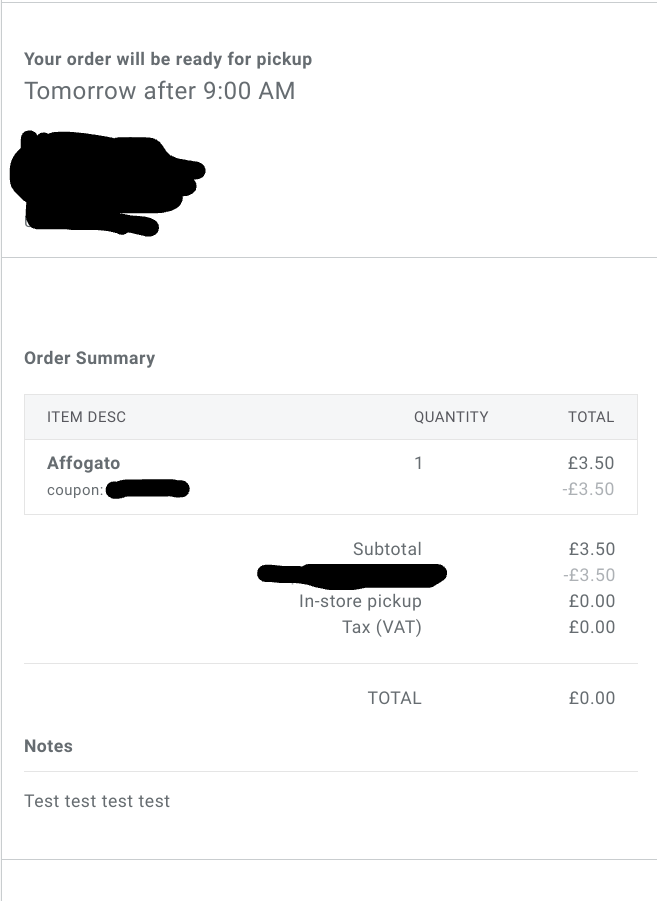The height and width of the screenshot is (901, 657).
Task: Click the "Test test test test" note text
Action: tap(97, 801)
